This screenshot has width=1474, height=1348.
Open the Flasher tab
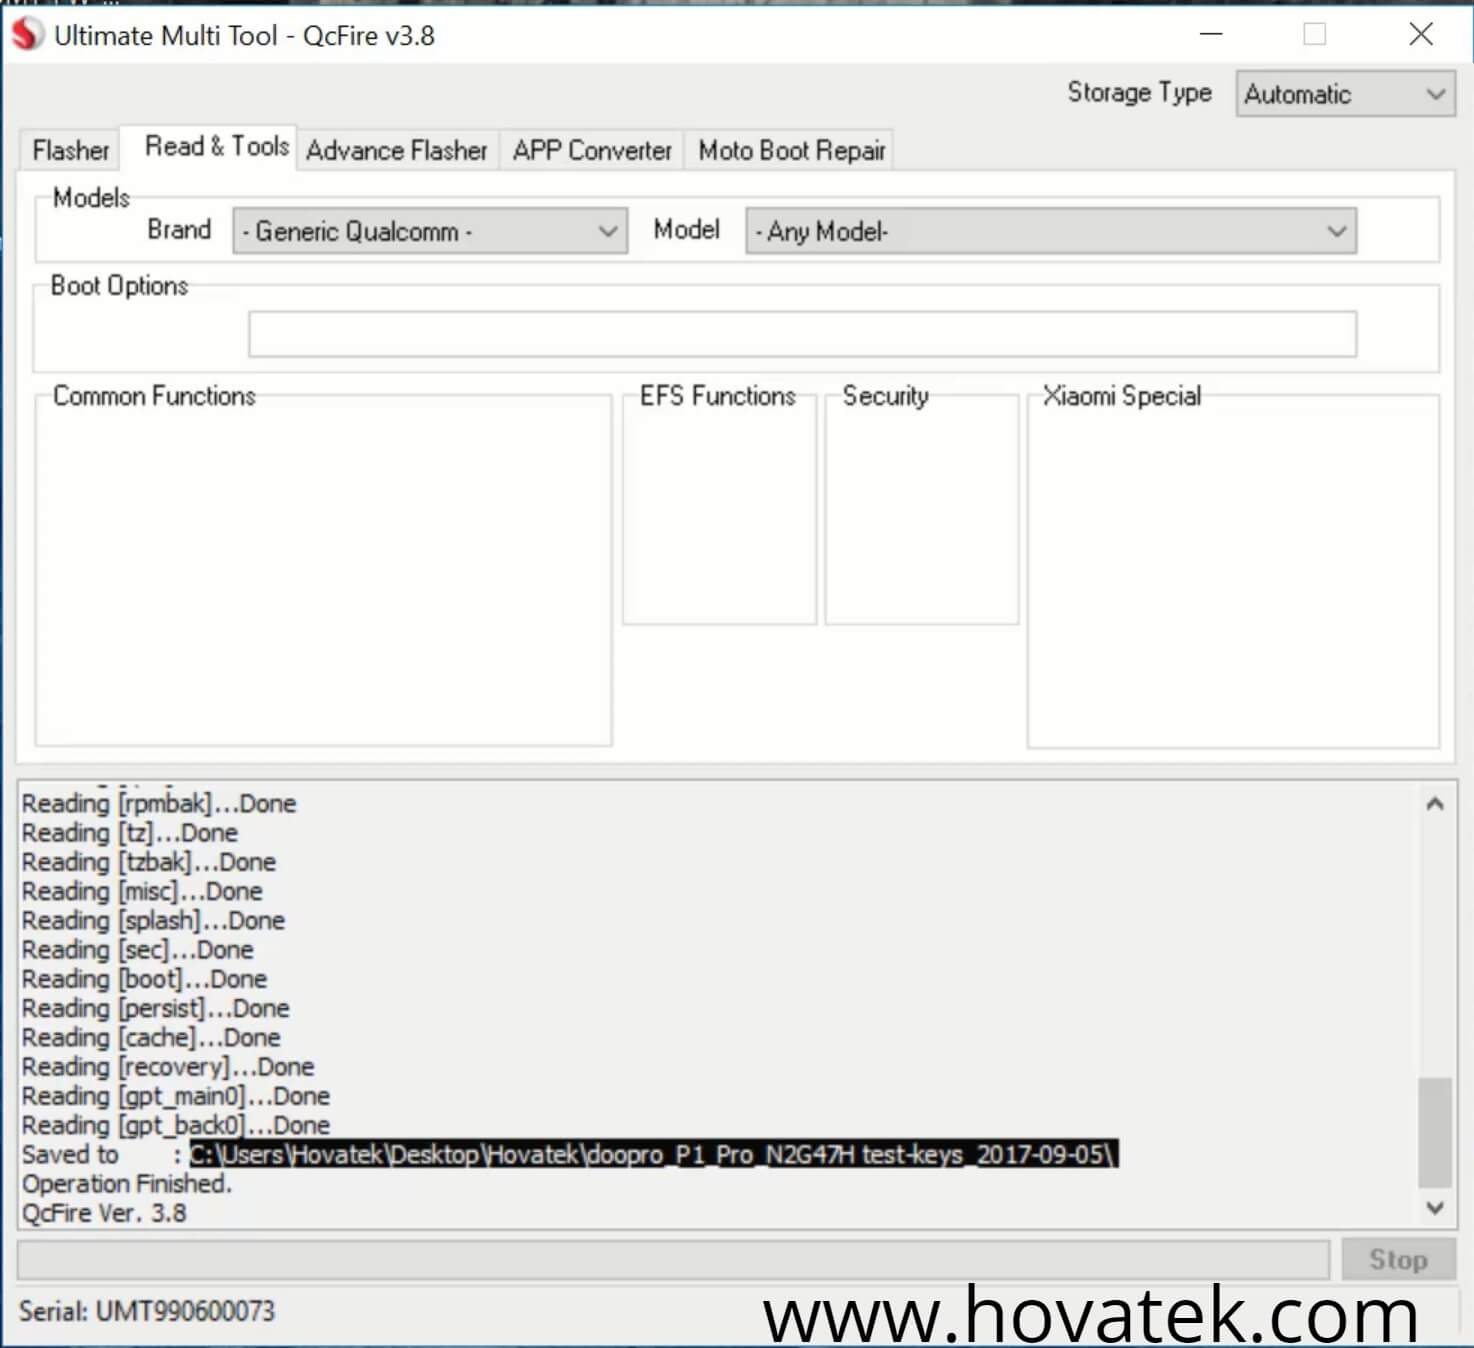tap(70, 150)
